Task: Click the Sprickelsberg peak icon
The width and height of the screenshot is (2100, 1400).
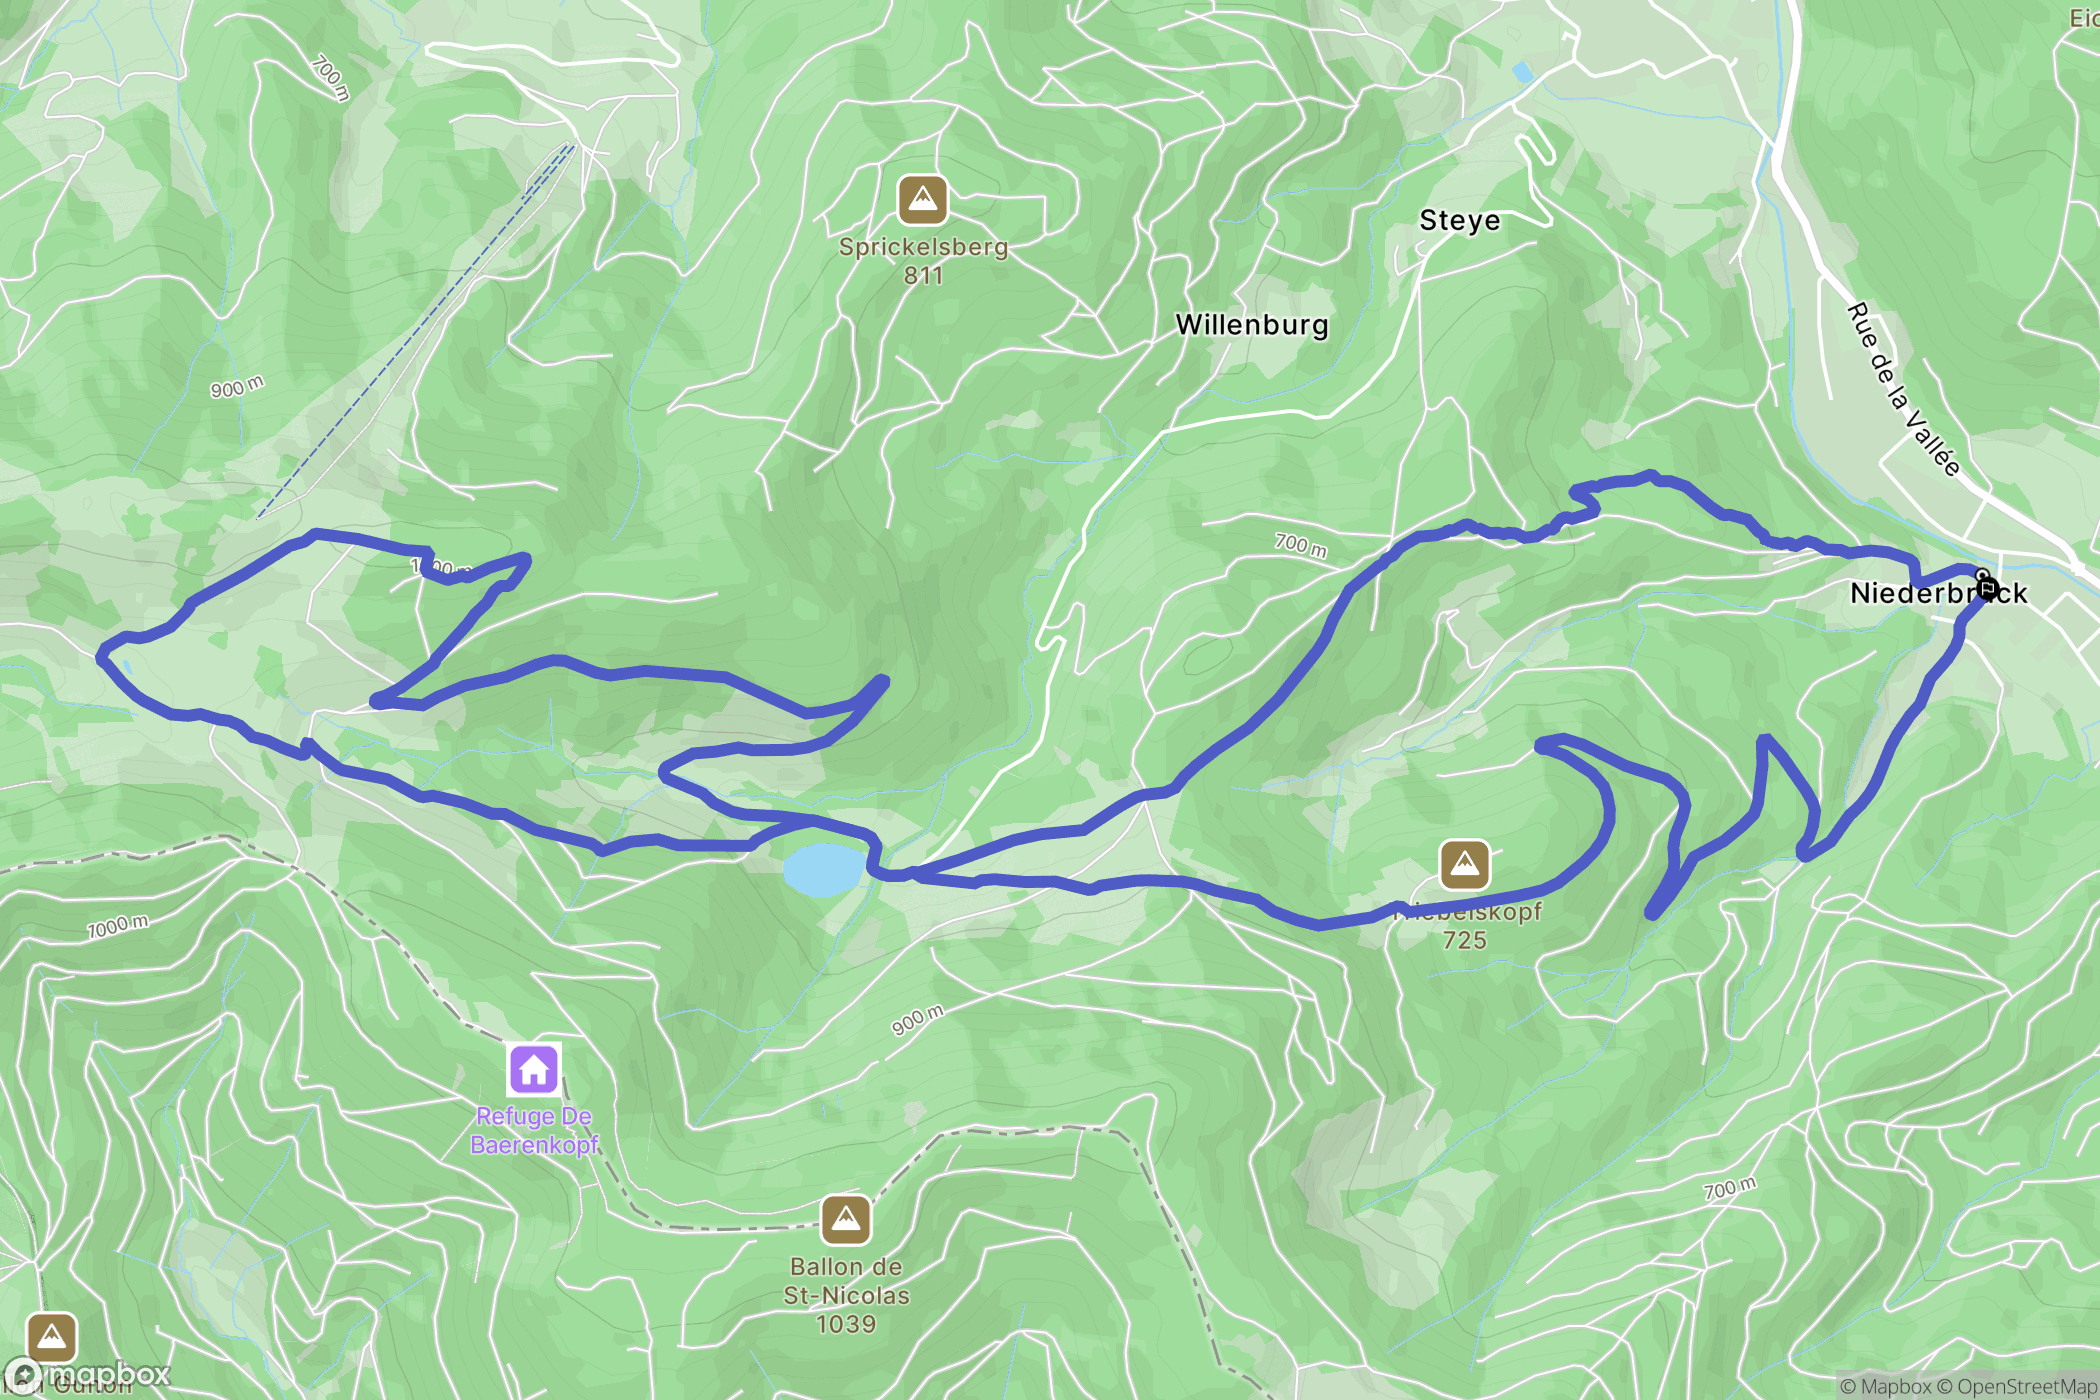Action: [x=922, y=200]
